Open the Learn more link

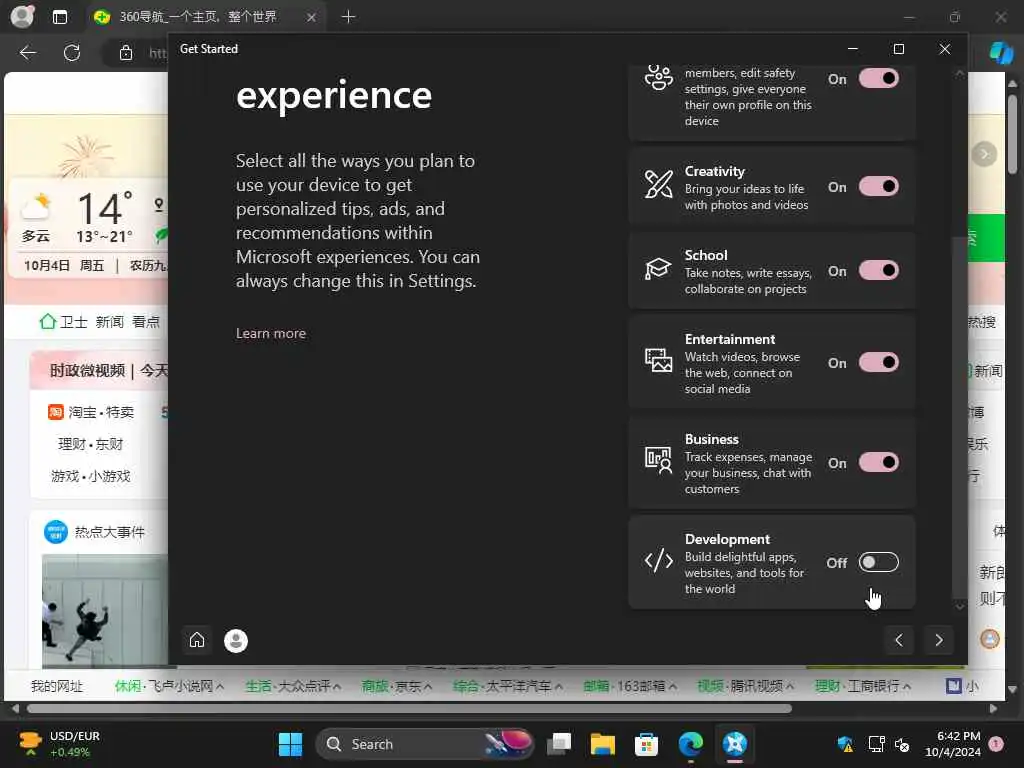coord(270,333)
